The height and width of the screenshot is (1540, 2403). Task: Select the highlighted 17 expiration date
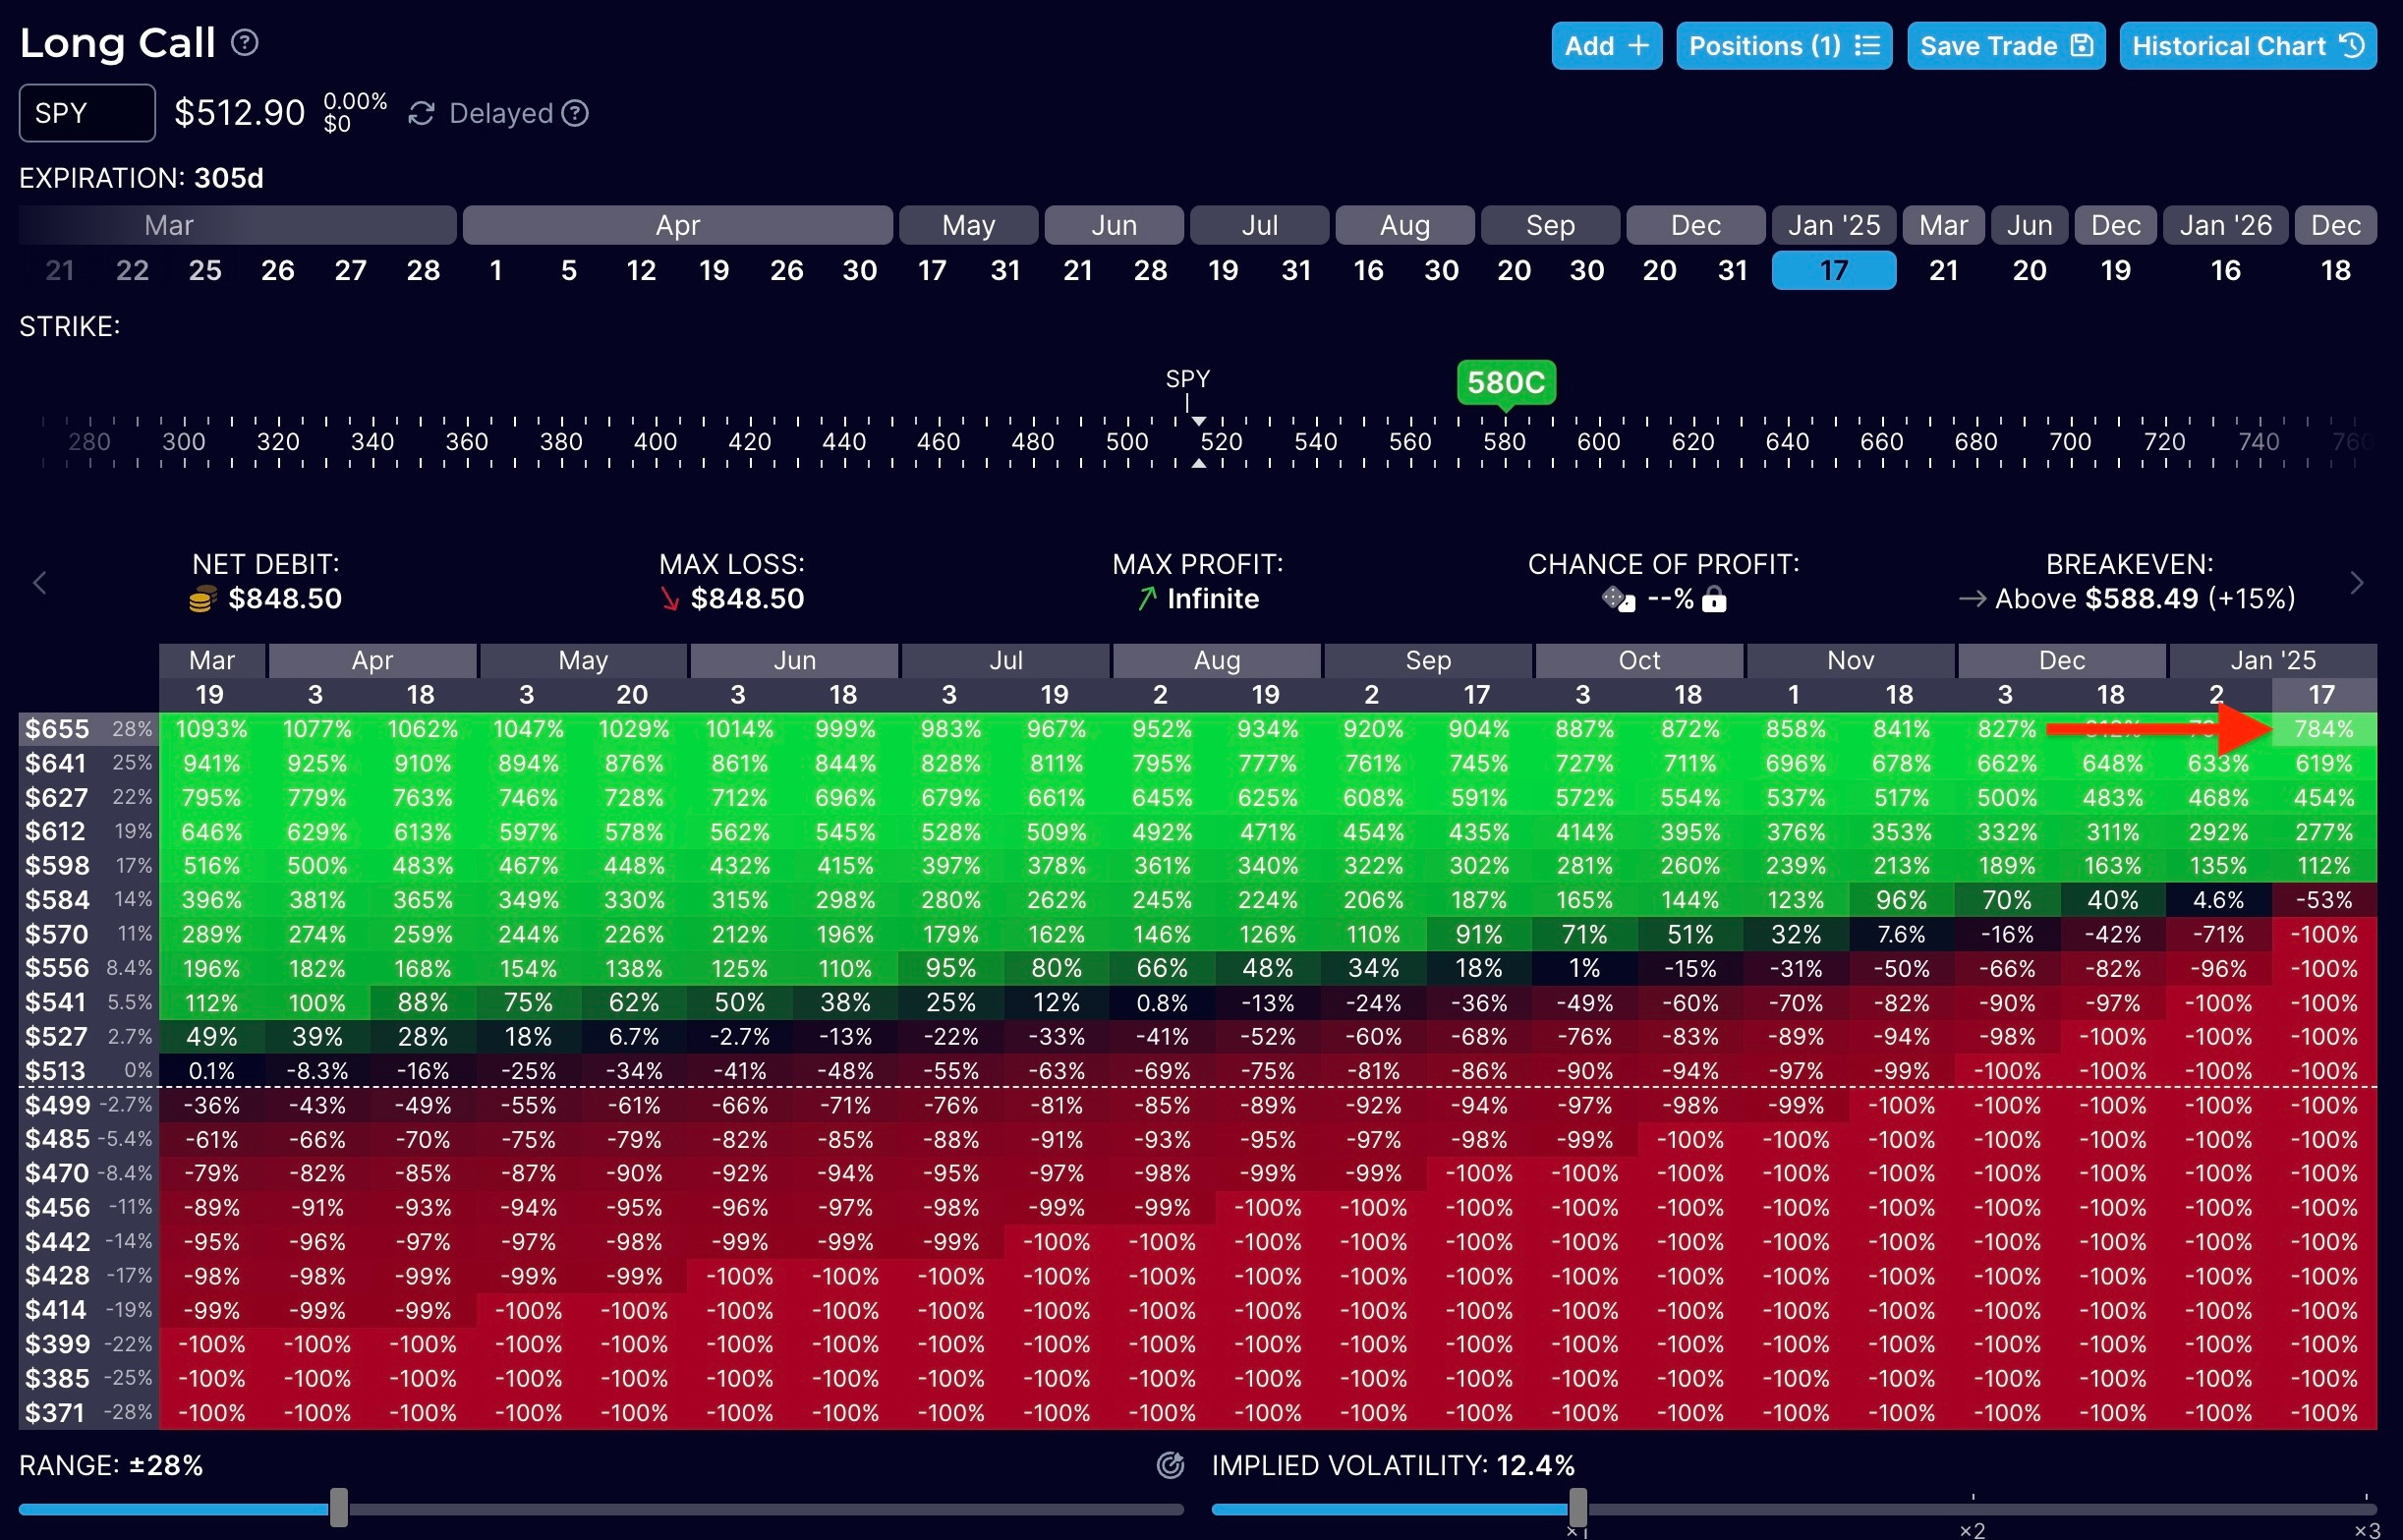tap(1834, 270)
